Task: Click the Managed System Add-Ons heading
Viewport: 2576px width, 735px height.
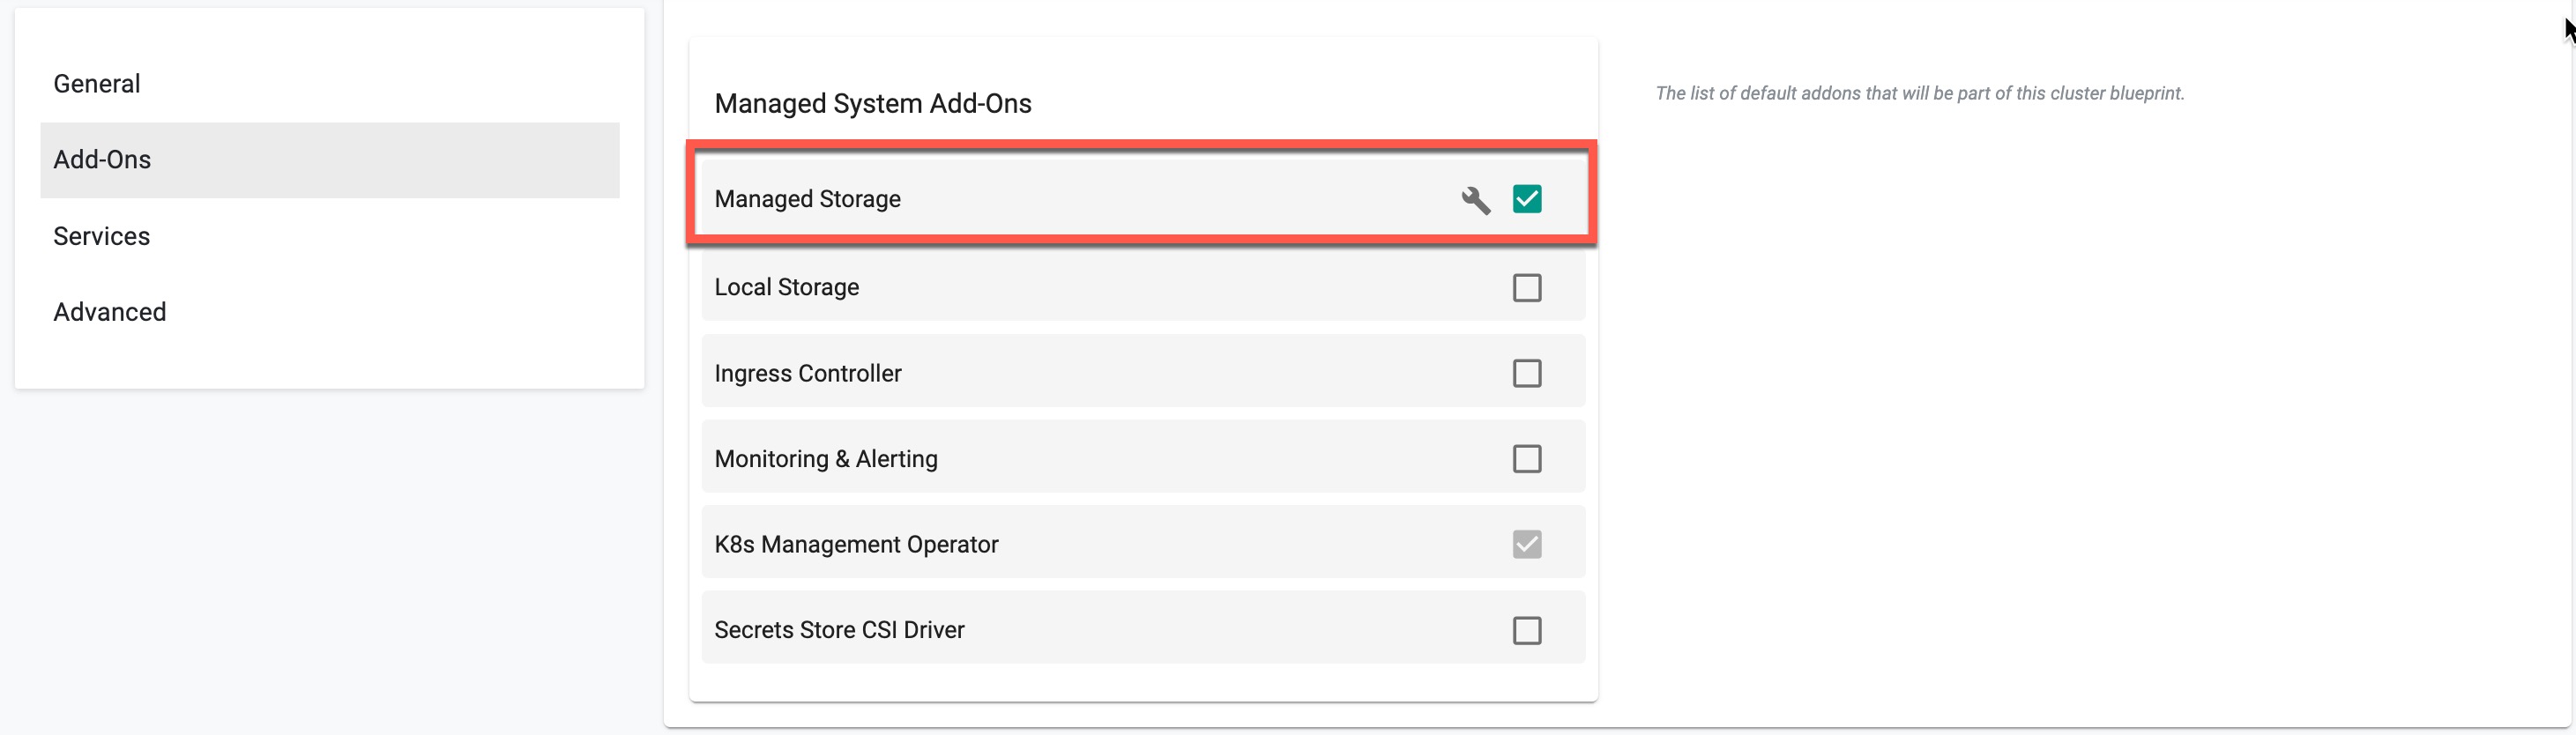Action: point(872,104)
